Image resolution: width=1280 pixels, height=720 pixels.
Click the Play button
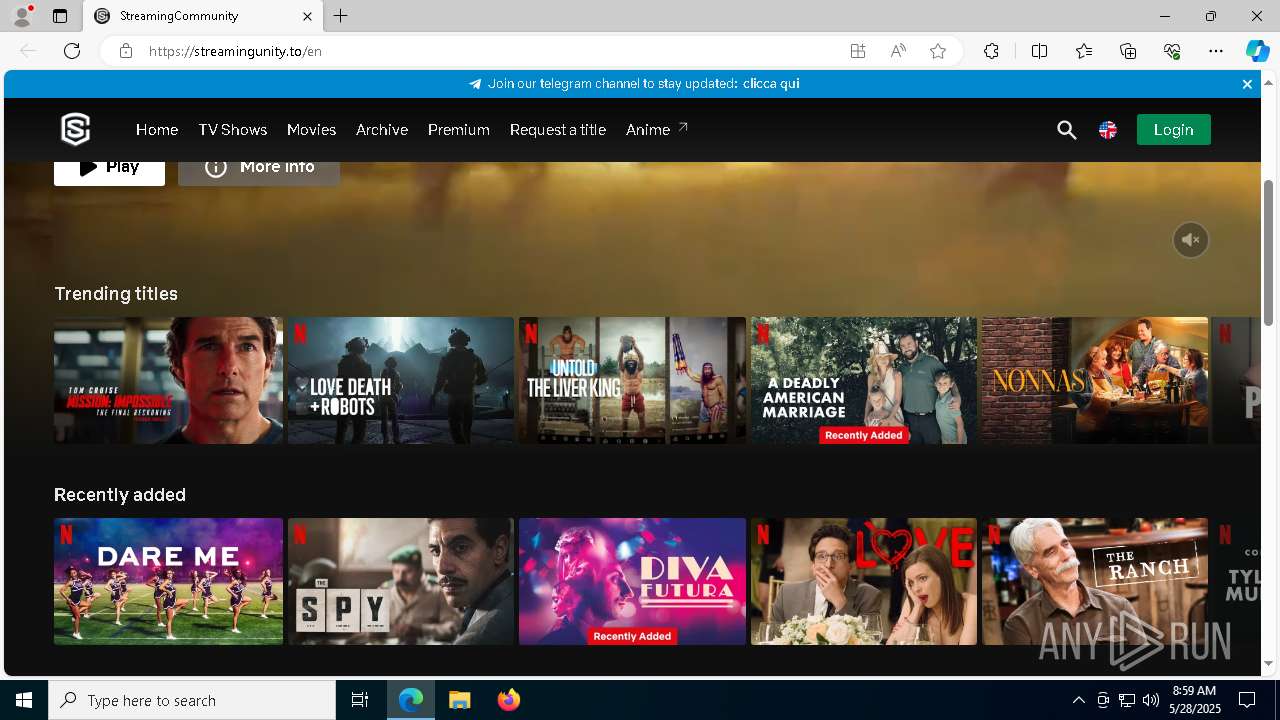click(x=109, y=173)
